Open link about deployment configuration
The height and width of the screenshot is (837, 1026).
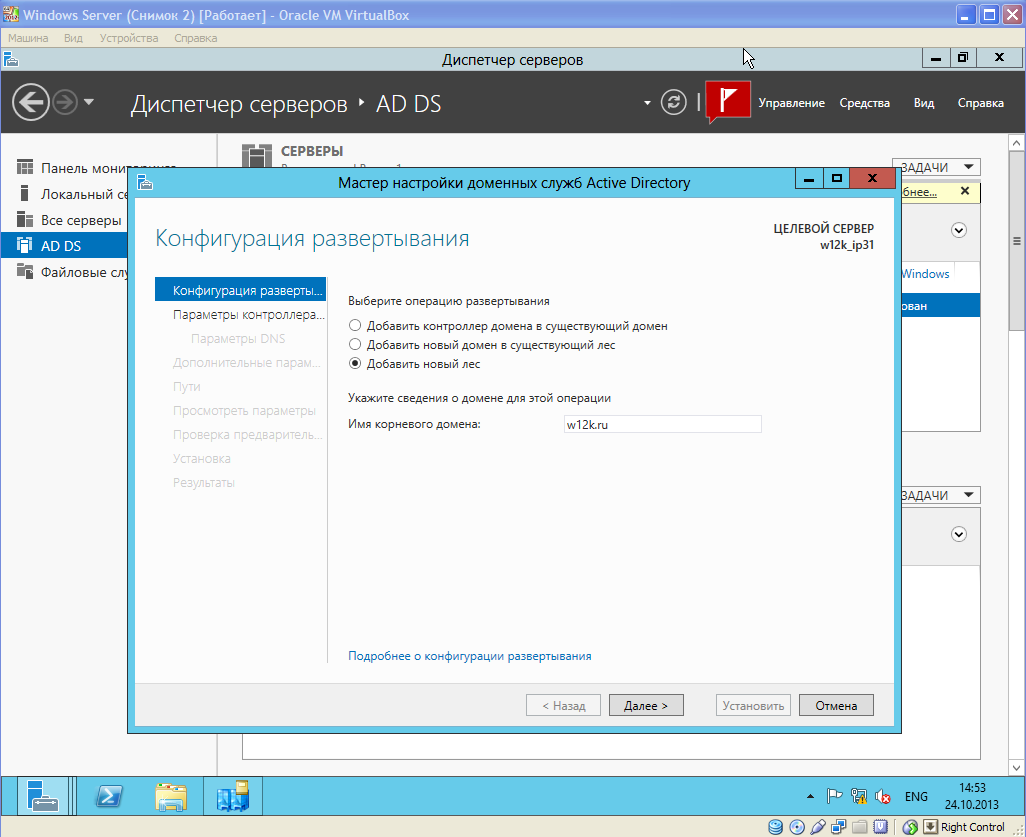click(469, 656)
